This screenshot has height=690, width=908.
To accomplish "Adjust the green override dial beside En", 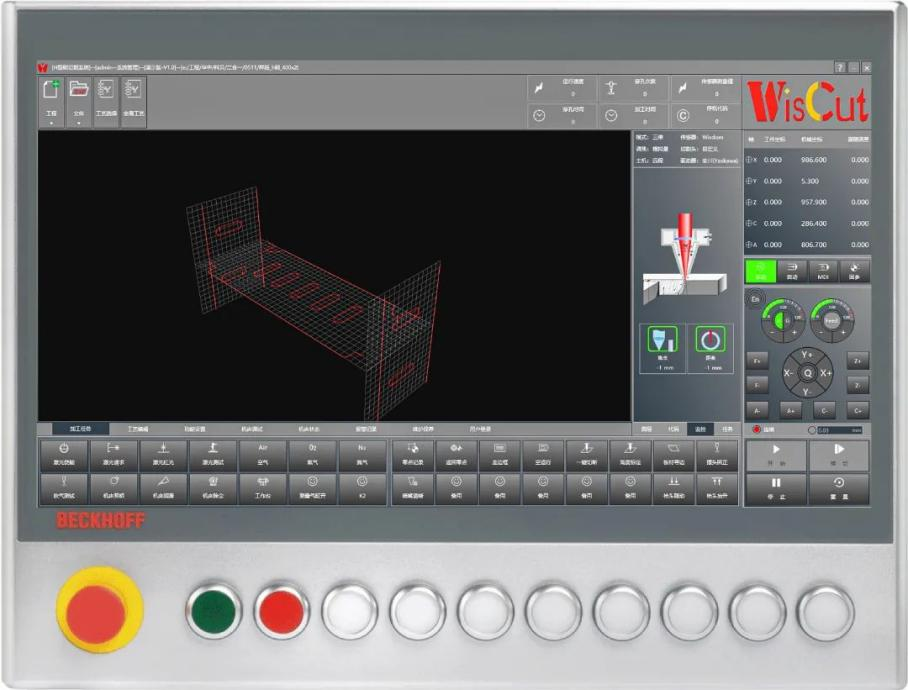I will click(782, 320).
